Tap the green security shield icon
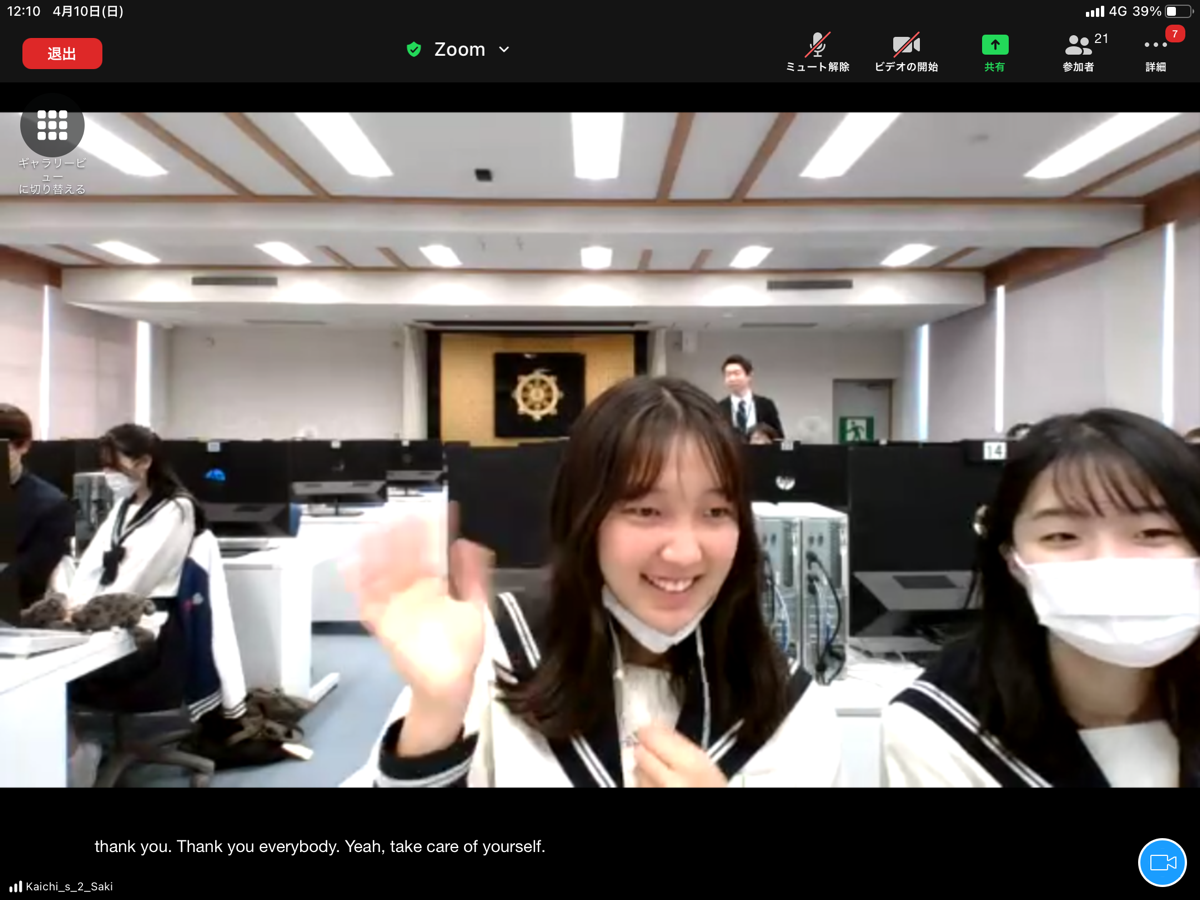This screenshot has height=900, width=1200. 414,49
